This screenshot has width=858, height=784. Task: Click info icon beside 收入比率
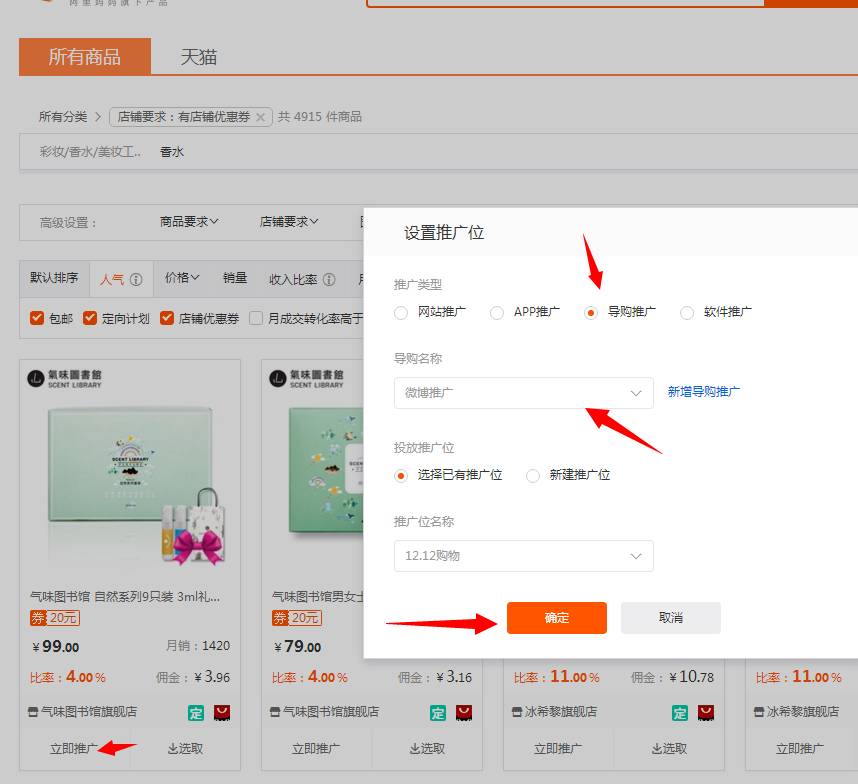tap(329, 280)
